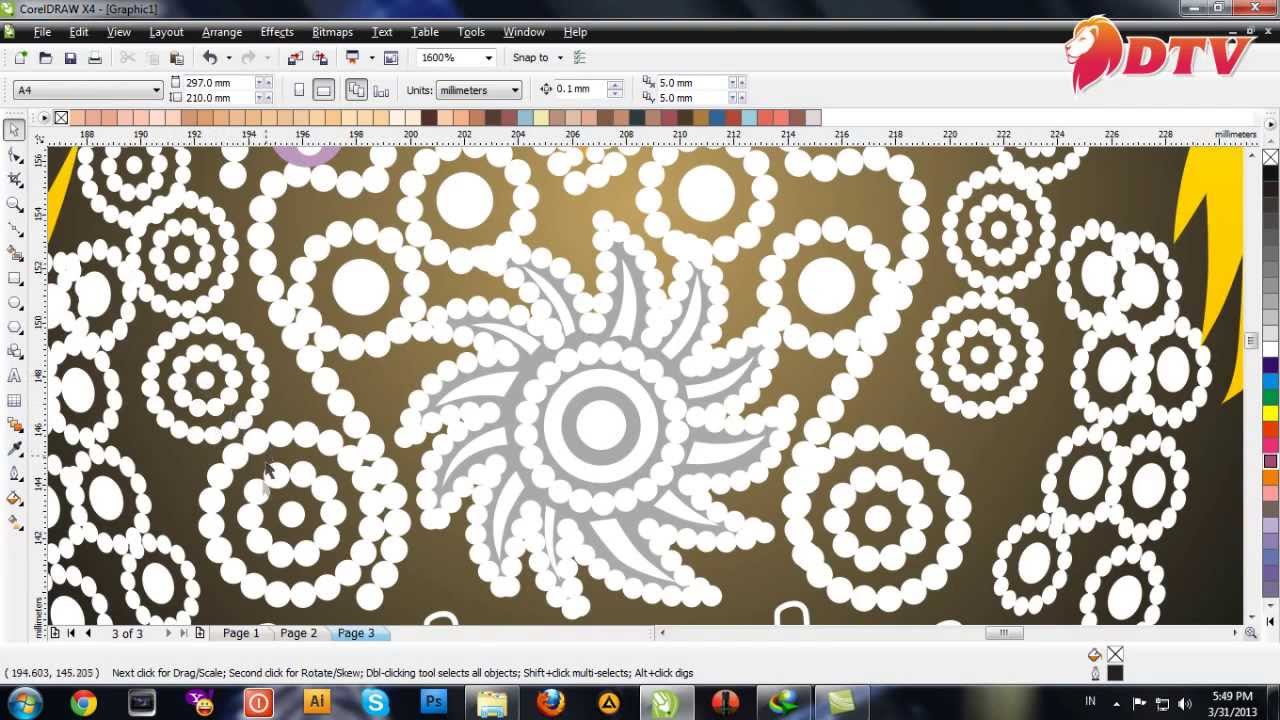Image resolution: width=1280 pixels, height=720 pixels.
Task: Click the Import icon
Action: 295,58
